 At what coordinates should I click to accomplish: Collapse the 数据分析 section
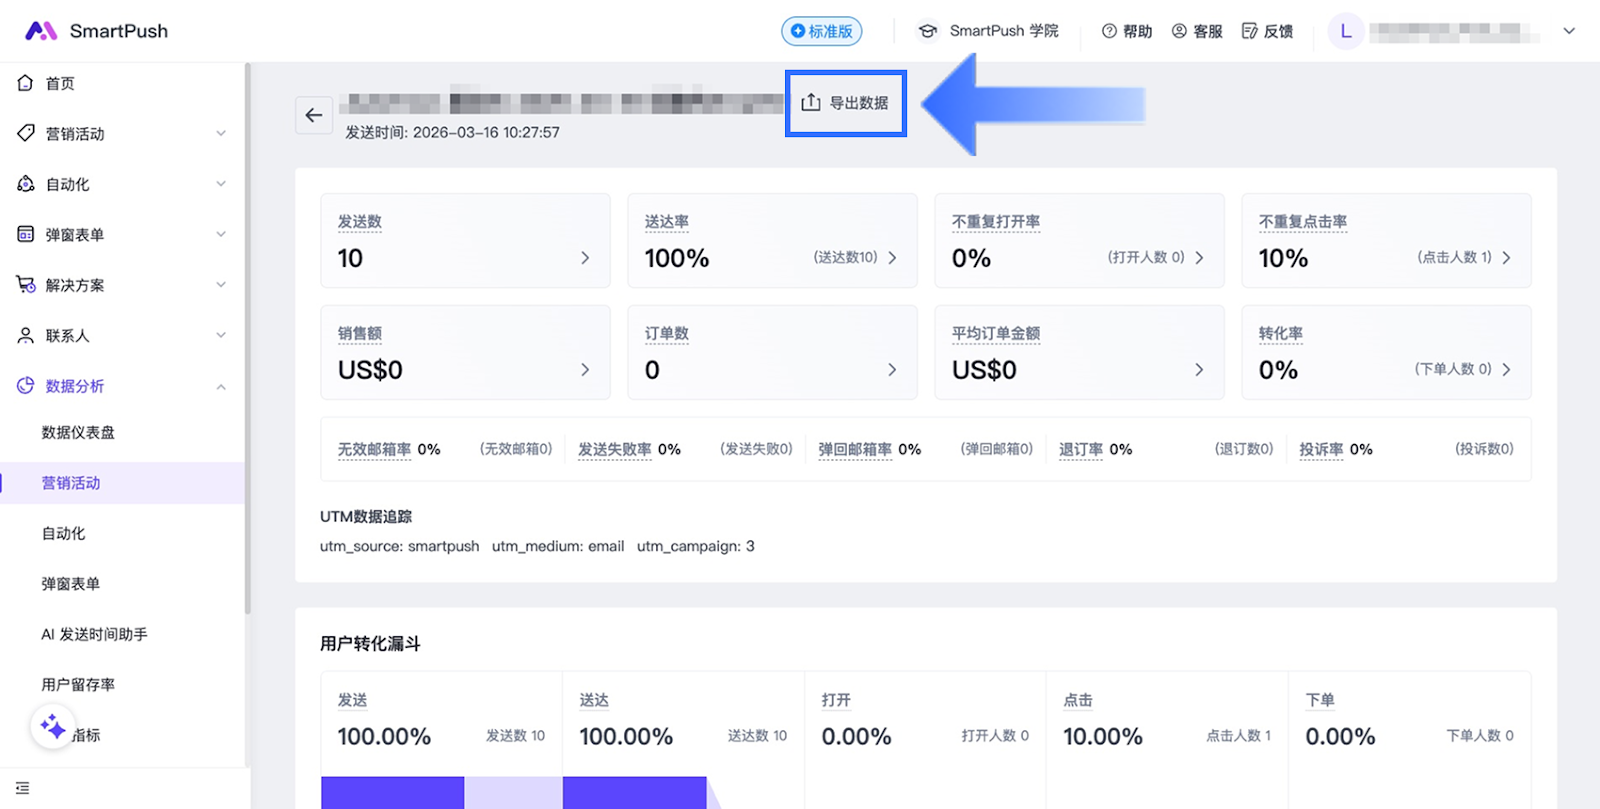221,386
